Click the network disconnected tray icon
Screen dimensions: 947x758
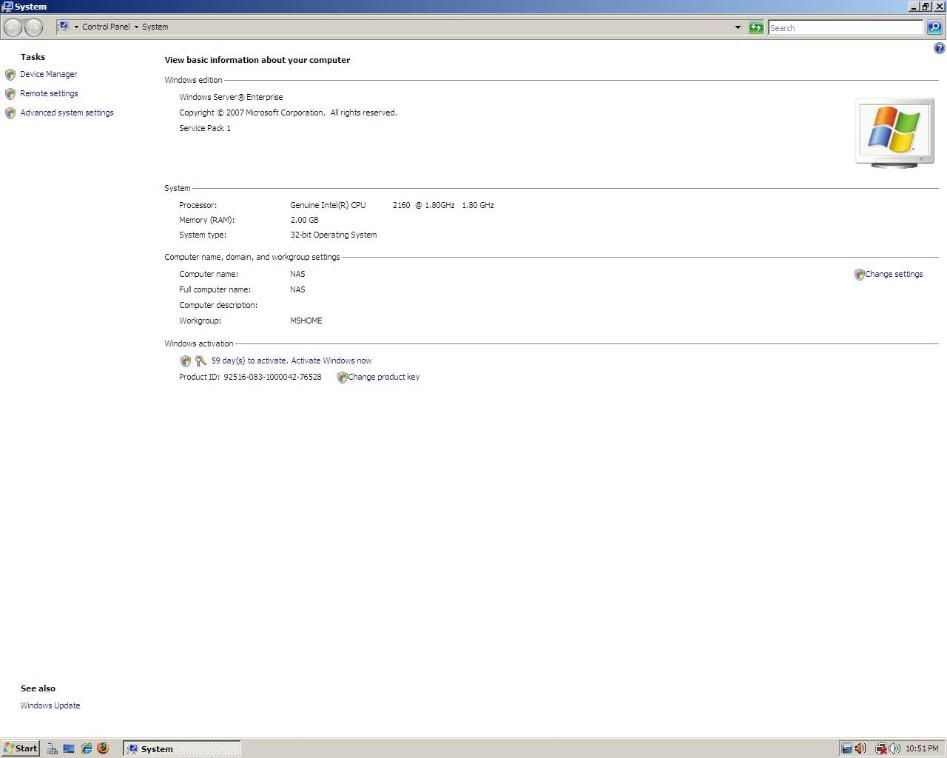881,749
